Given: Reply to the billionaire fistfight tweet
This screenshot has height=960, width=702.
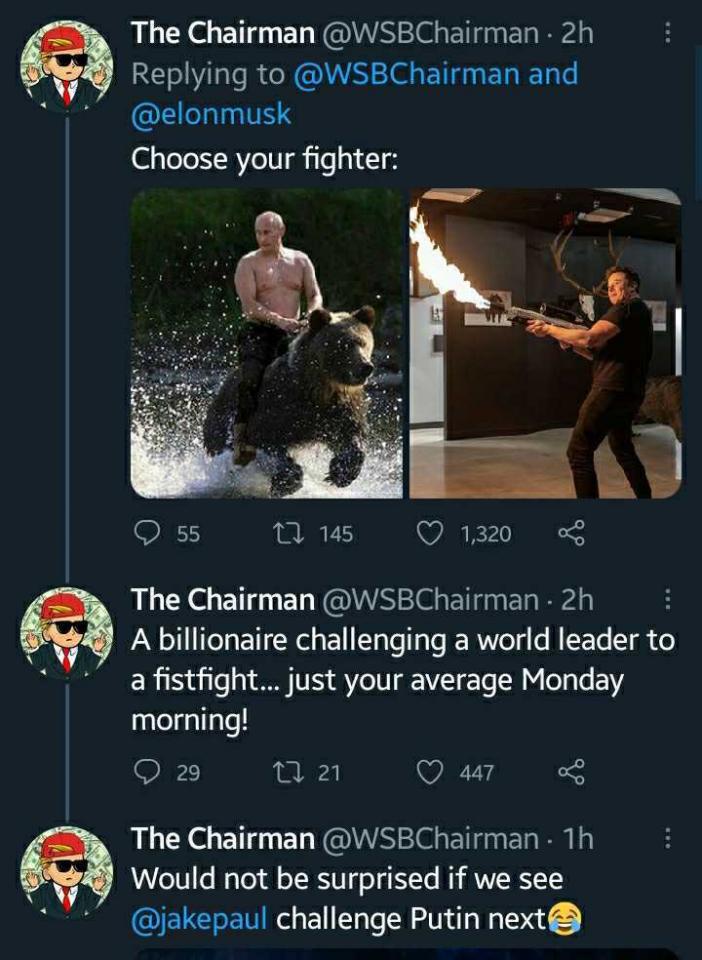Looking at the screenshot, I should tap(149, 771).
